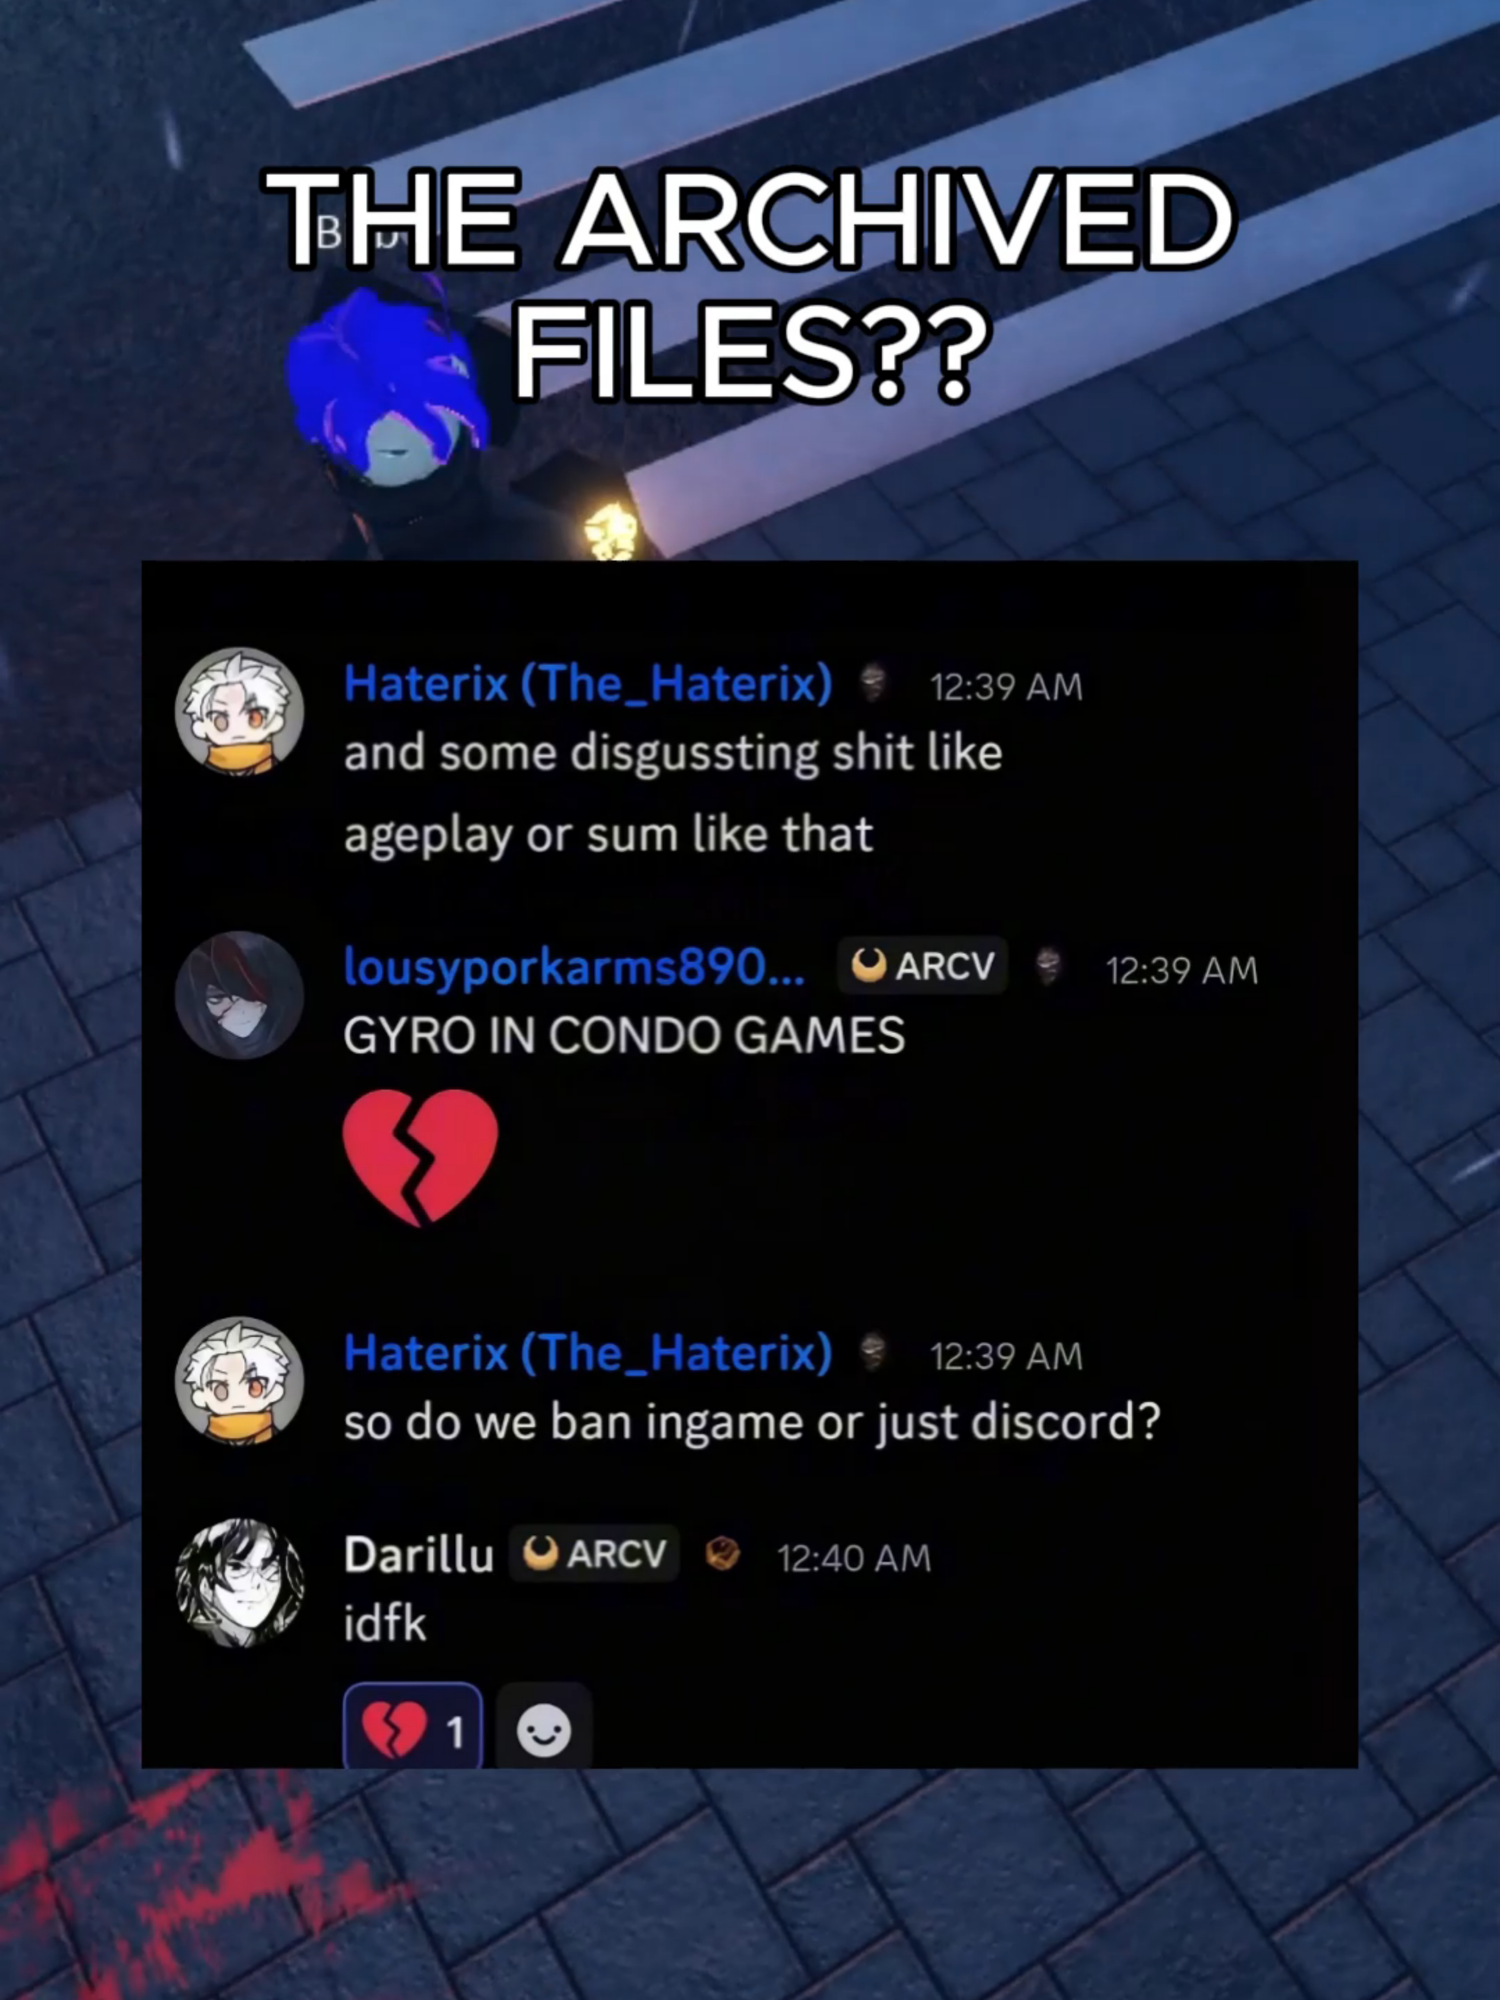
Task: Open Darillu's black-and-white avatar
Action: tap(240, 1583)
